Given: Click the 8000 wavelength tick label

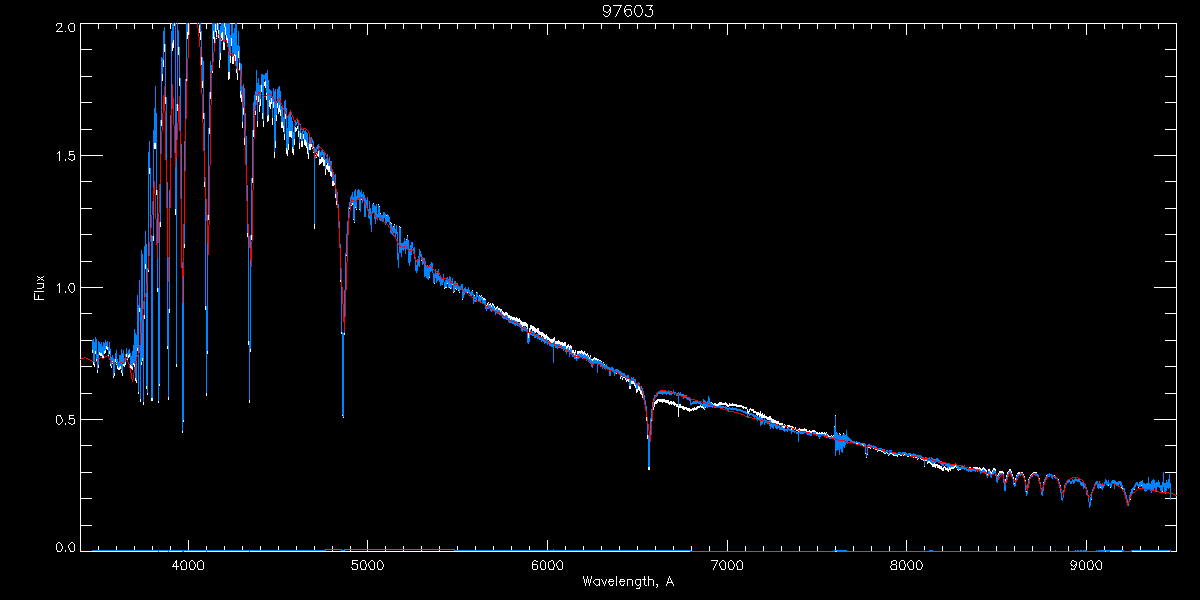Looking at the screenshot, I should [906, 565].
